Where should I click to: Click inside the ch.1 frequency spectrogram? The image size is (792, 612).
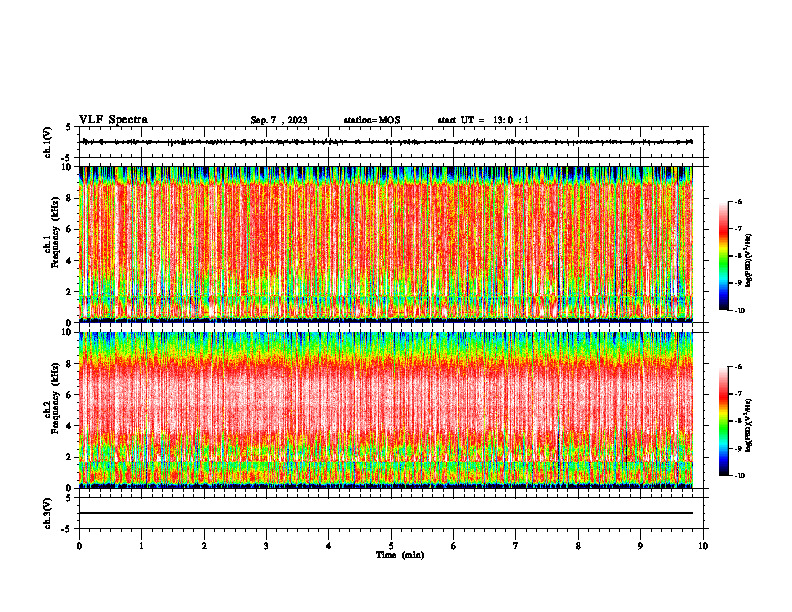pyautogui.click(x=386, y=244)
